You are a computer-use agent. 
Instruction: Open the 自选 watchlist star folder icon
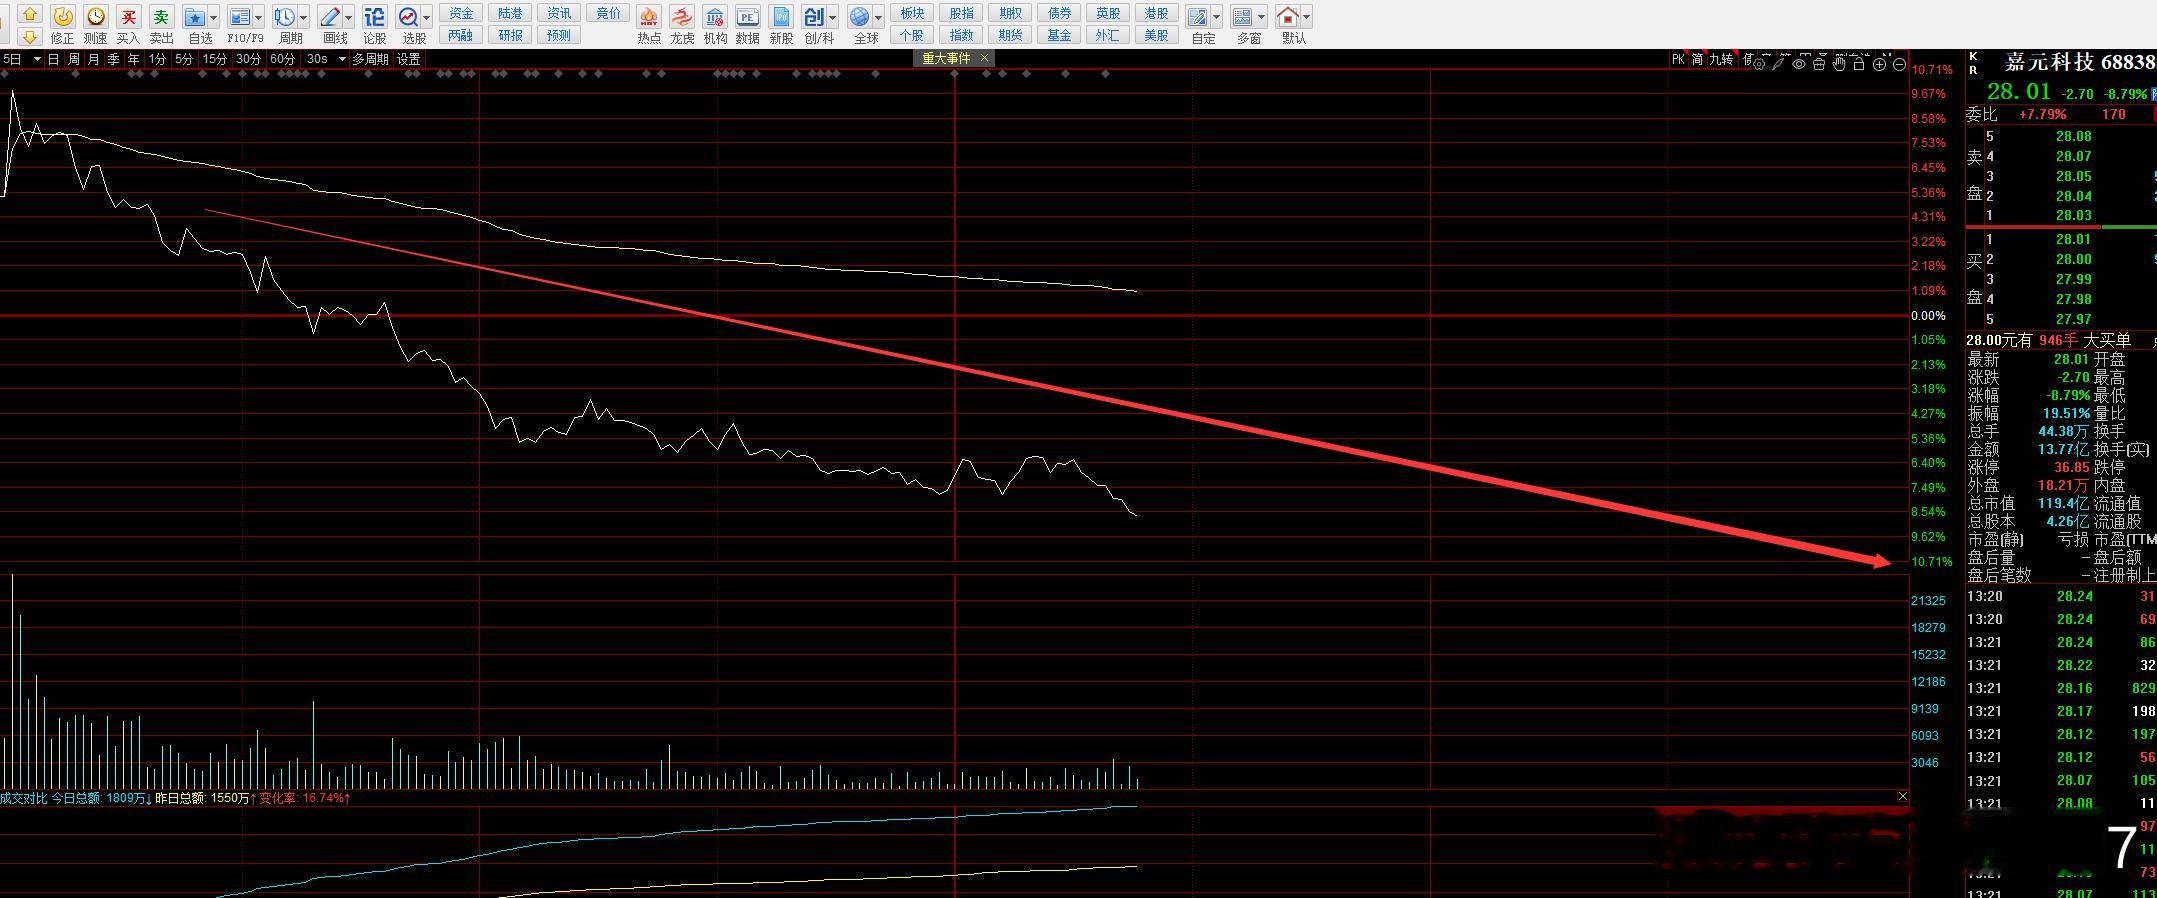(195, 17)
